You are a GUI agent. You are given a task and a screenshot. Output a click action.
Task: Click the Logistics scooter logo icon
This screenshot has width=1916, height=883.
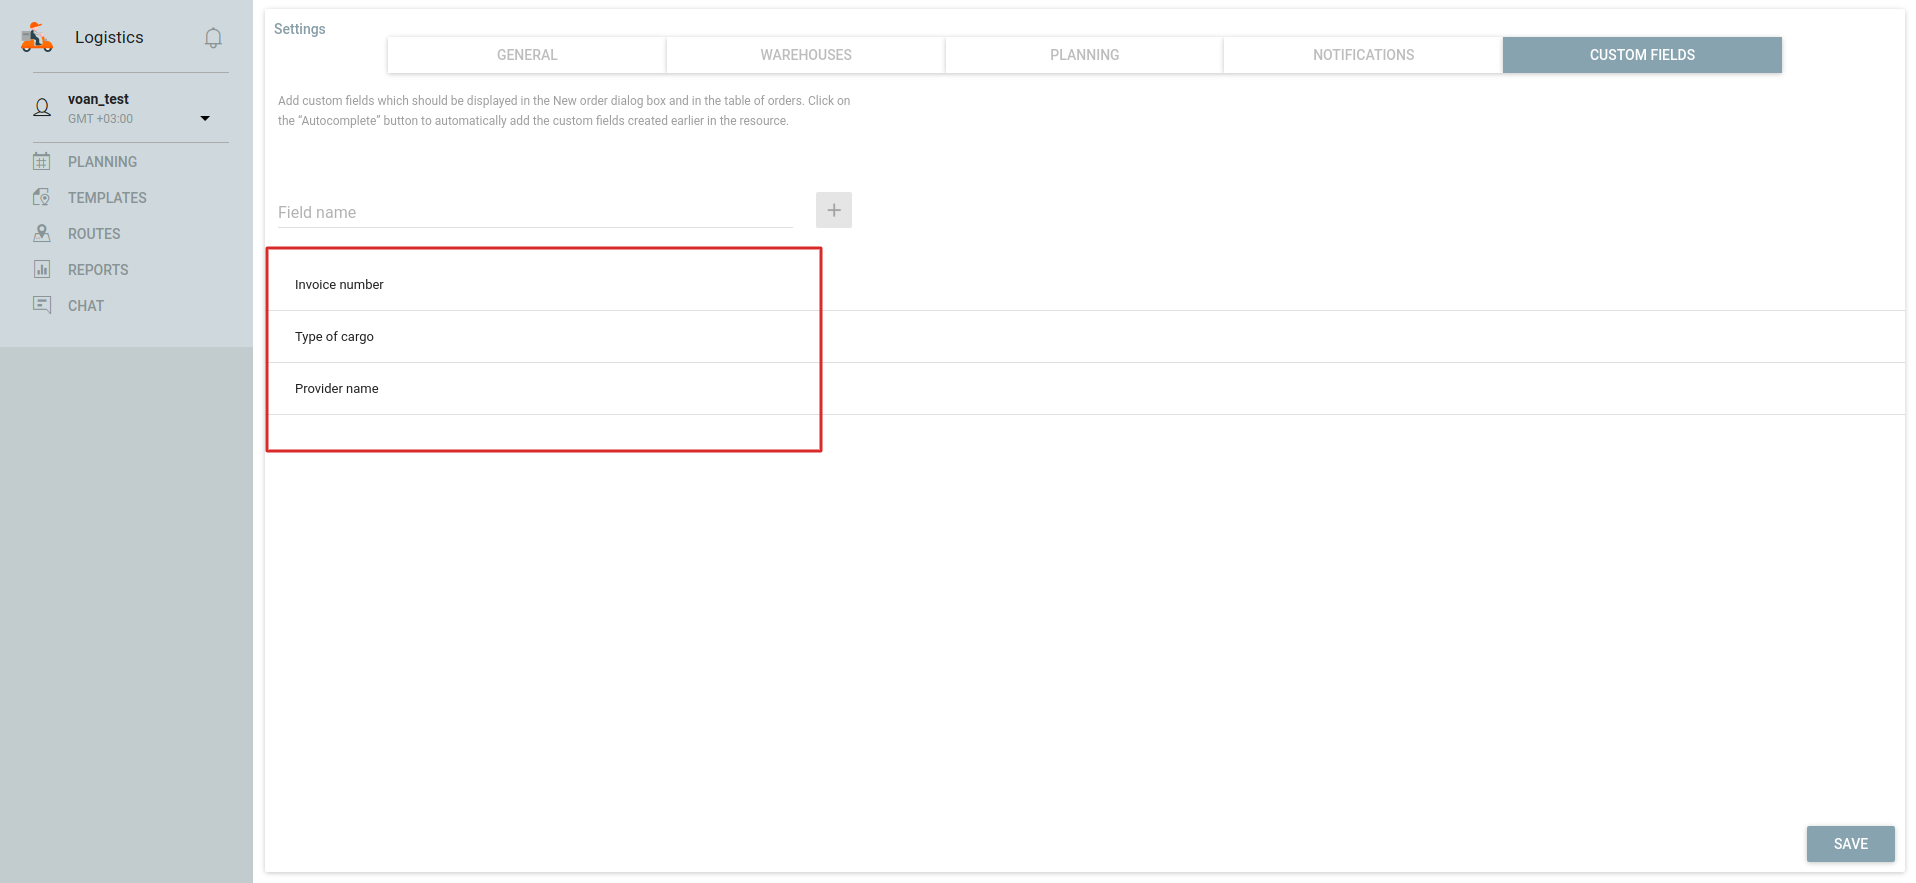37,37
